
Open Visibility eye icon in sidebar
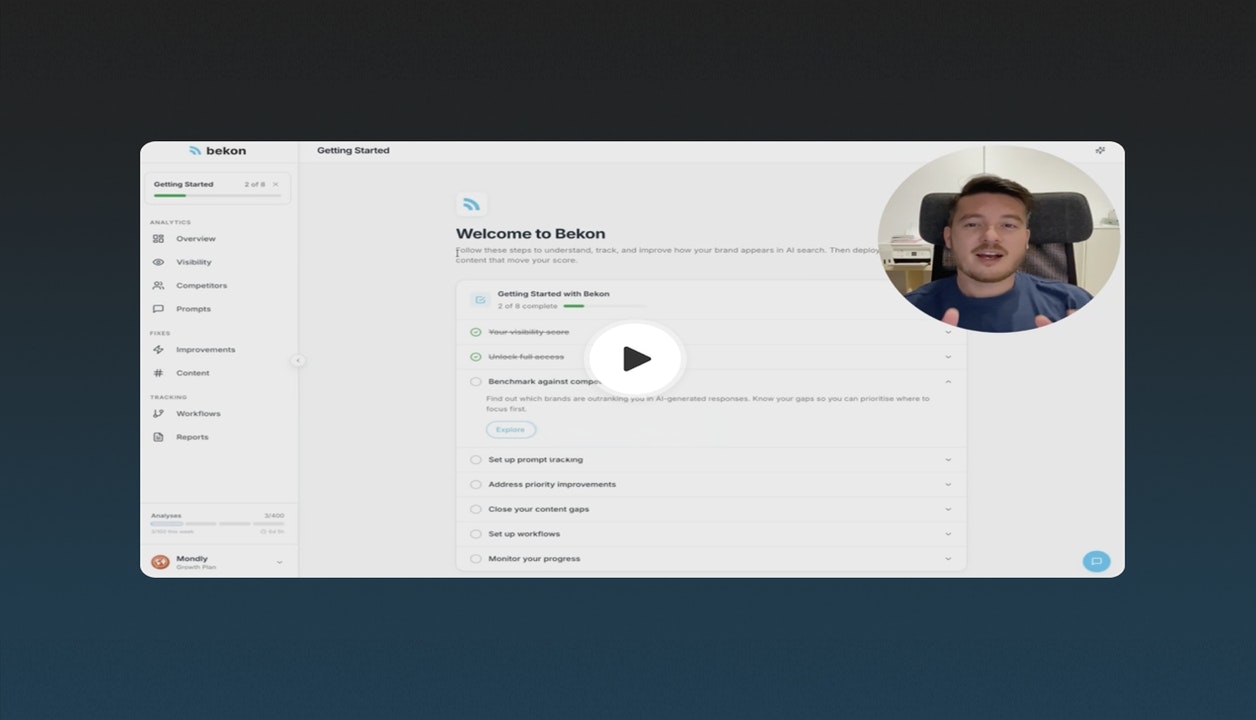point(158,262)
